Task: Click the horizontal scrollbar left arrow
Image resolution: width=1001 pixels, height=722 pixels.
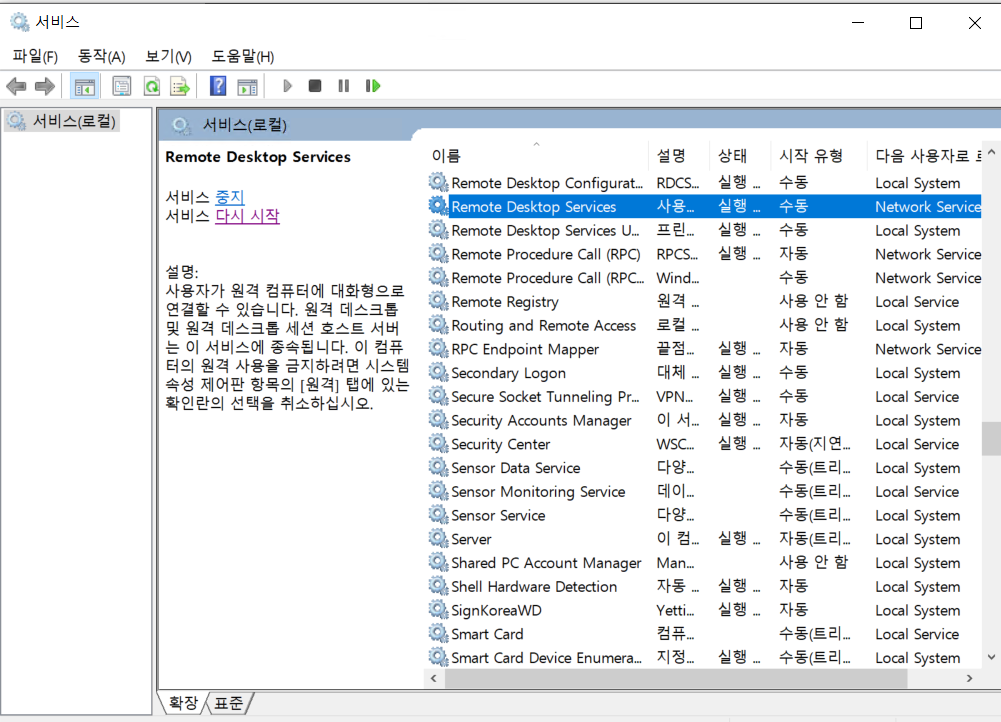Action: (x=434, y=678)
